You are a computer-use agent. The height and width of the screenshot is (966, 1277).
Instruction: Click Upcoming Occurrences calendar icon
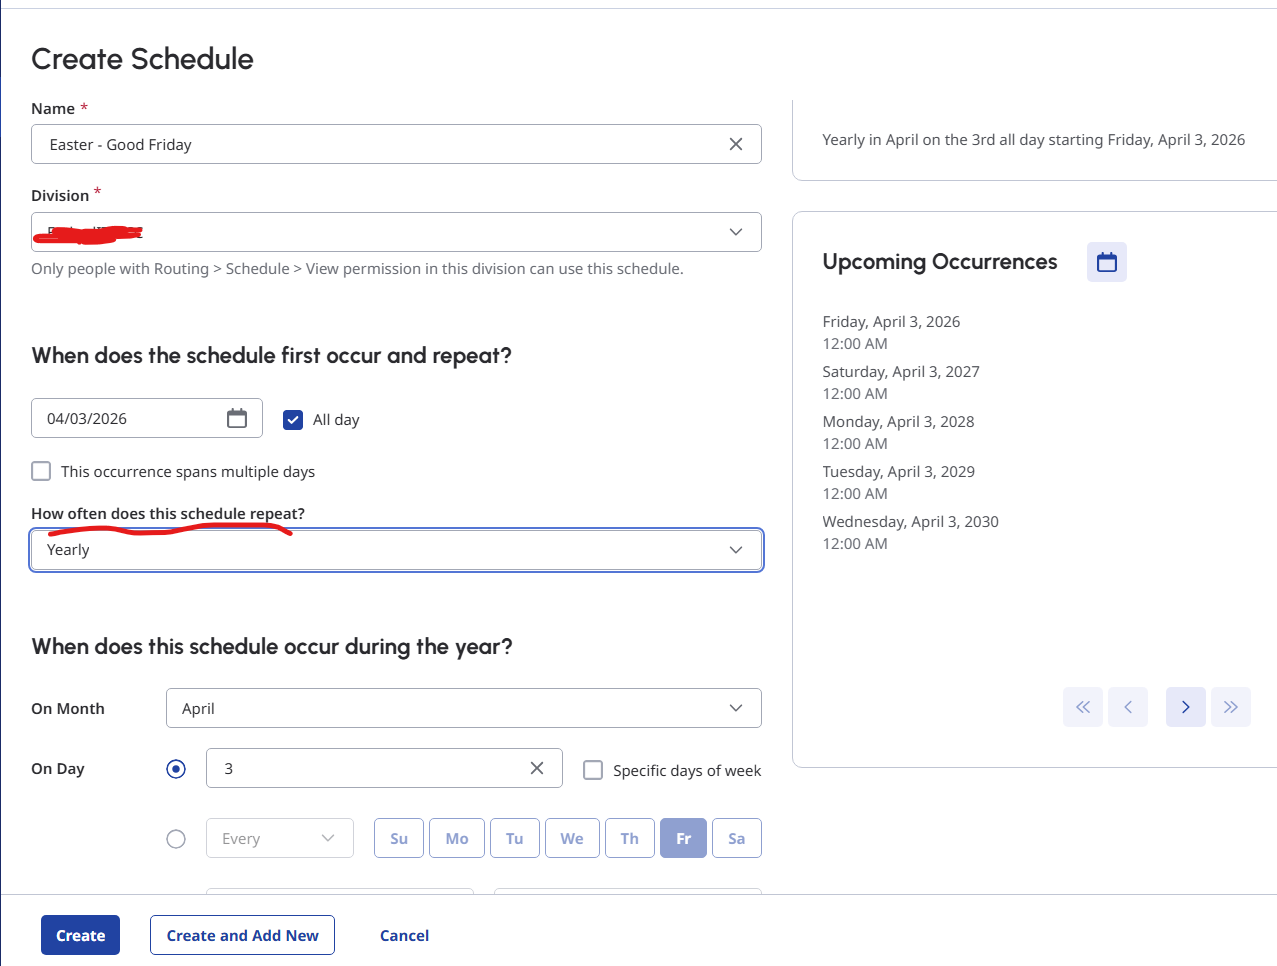[1106, 262]
